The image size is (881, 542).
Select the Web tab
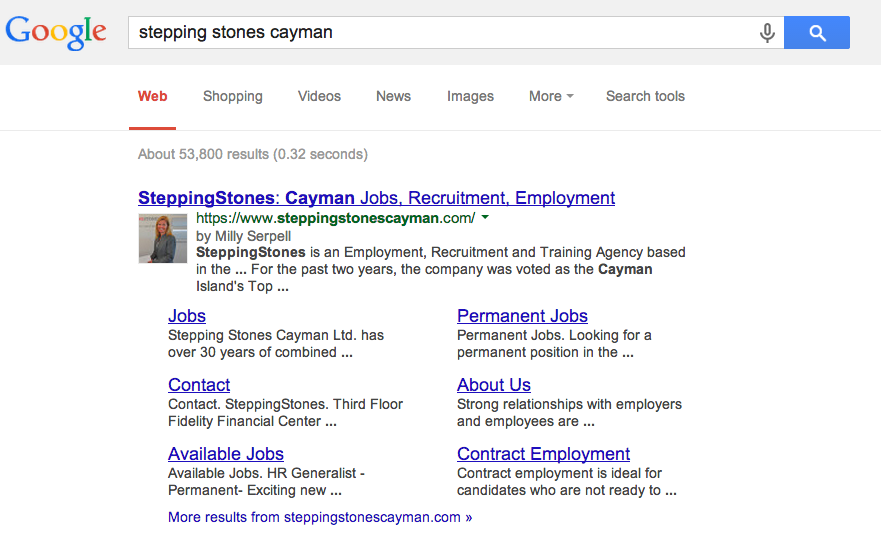[152, 96]
